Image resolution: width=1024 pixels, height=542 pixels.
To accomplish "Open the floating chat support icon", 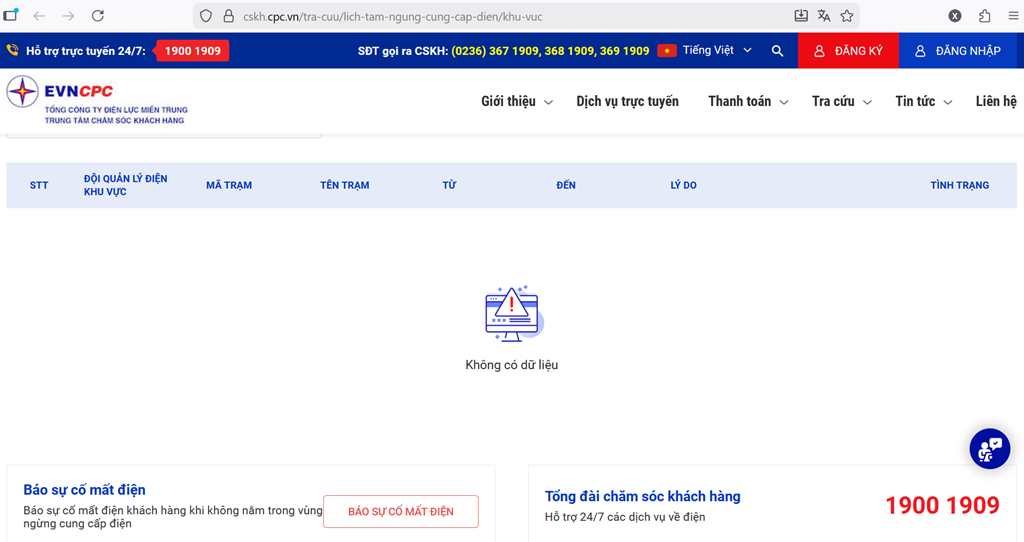I will 989,449.
